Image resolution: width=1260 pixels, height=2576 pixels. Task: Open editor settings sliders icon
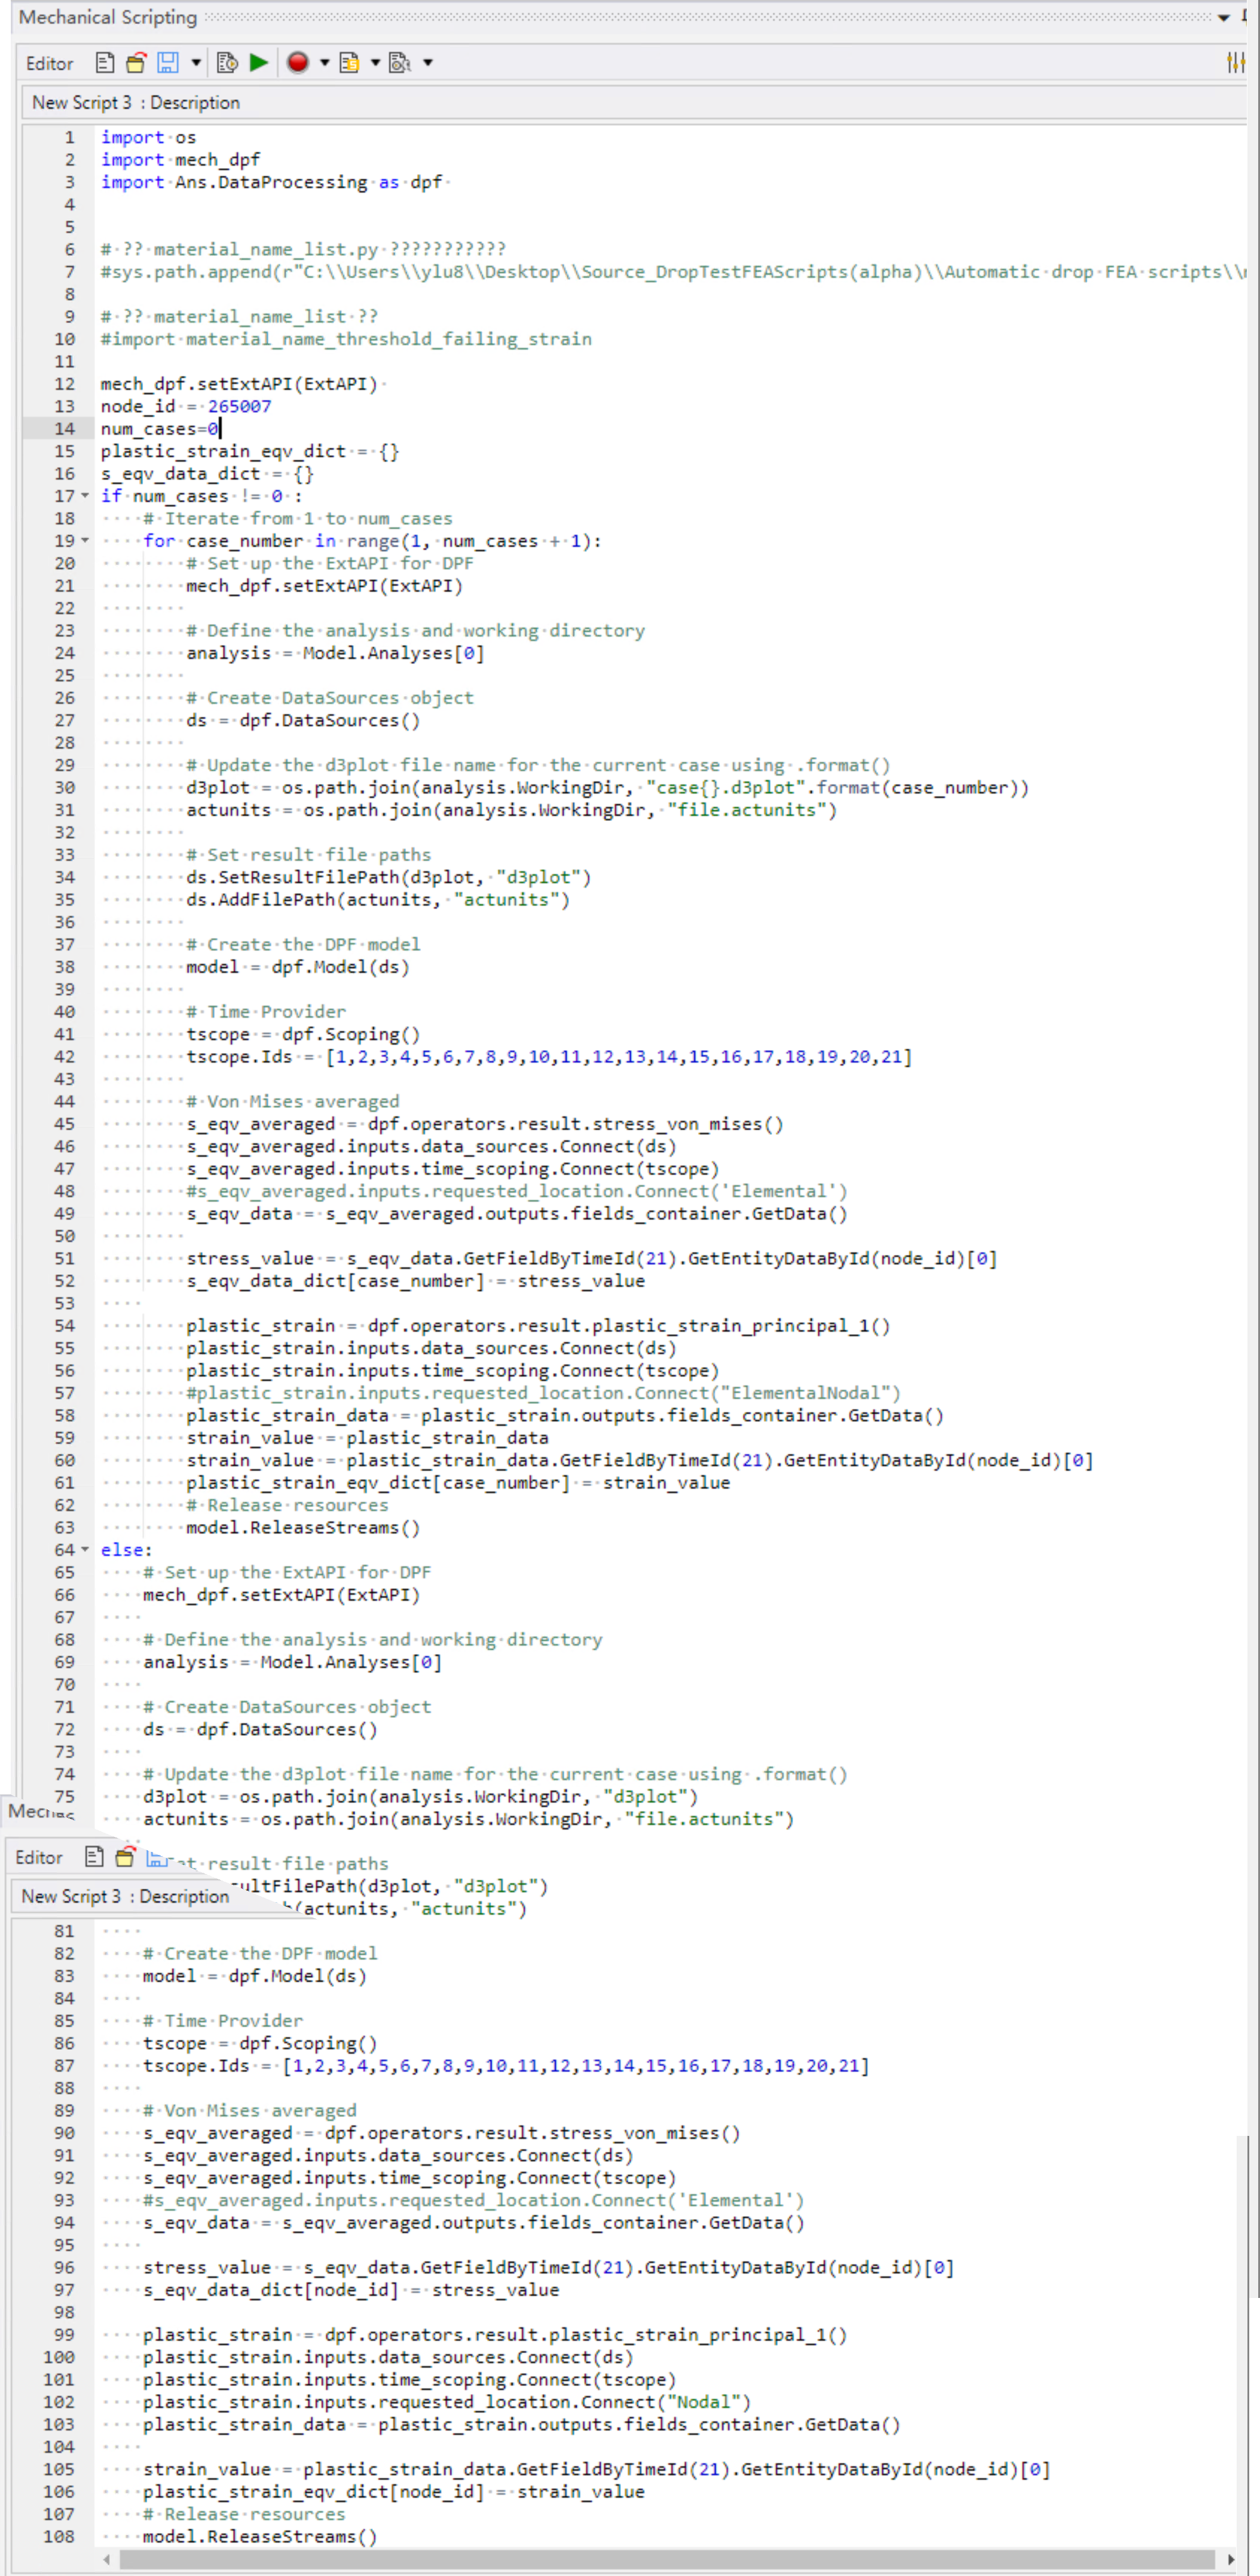[1236, 63]
